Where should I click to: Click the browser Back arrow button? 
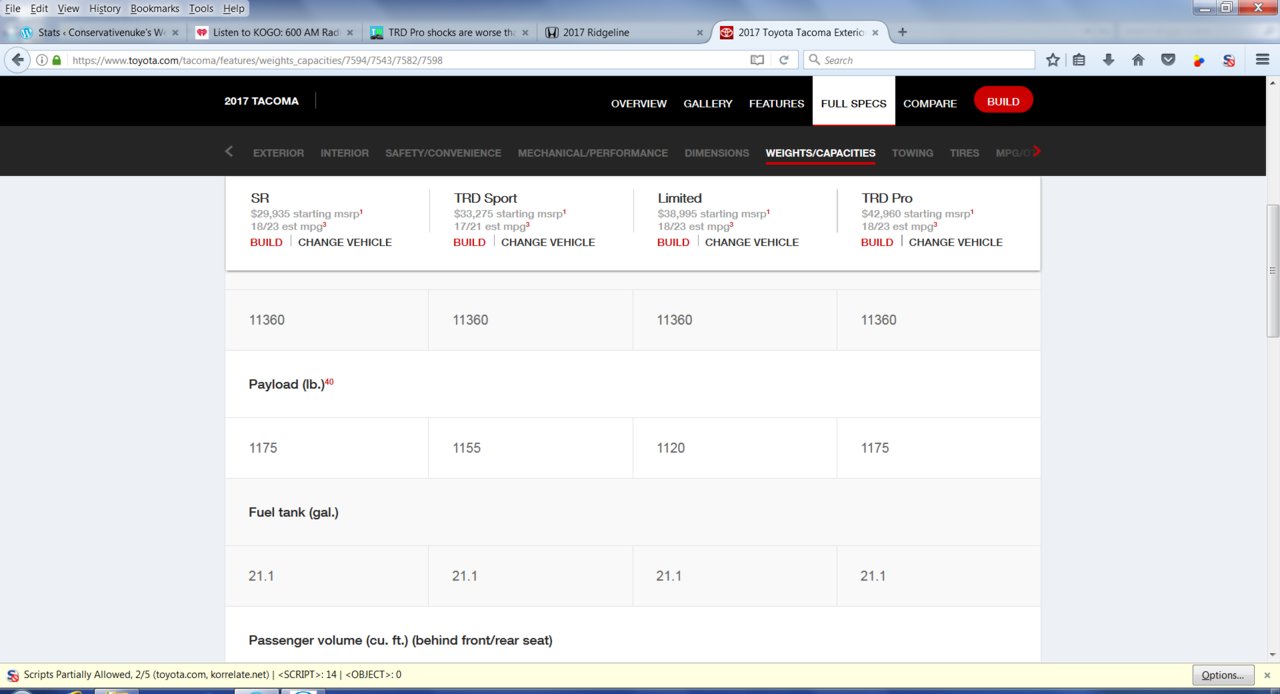pyautogui.click(x=17, y=60)
